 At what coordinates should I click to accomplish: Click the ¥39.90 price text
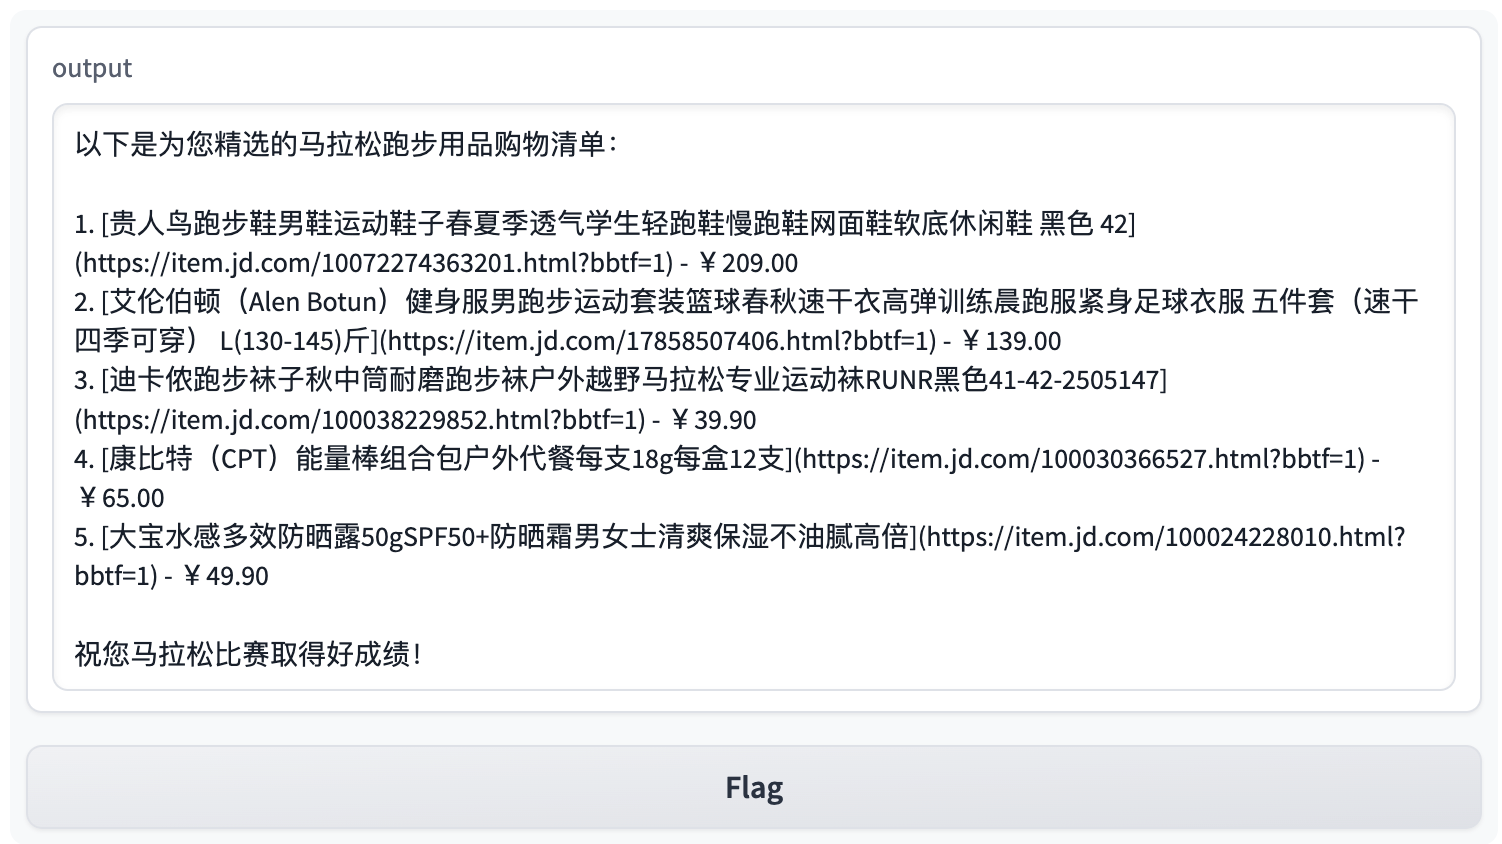click(x=711, y=419)
